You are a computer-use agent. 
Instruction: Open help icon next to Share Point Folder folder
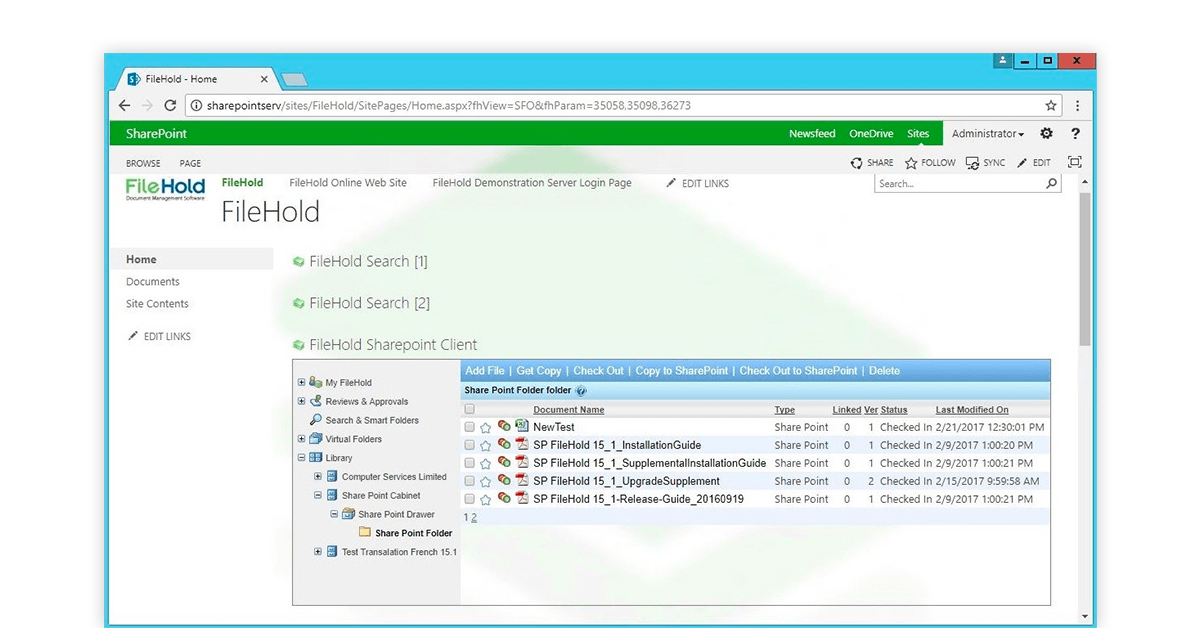click(581, 391)
